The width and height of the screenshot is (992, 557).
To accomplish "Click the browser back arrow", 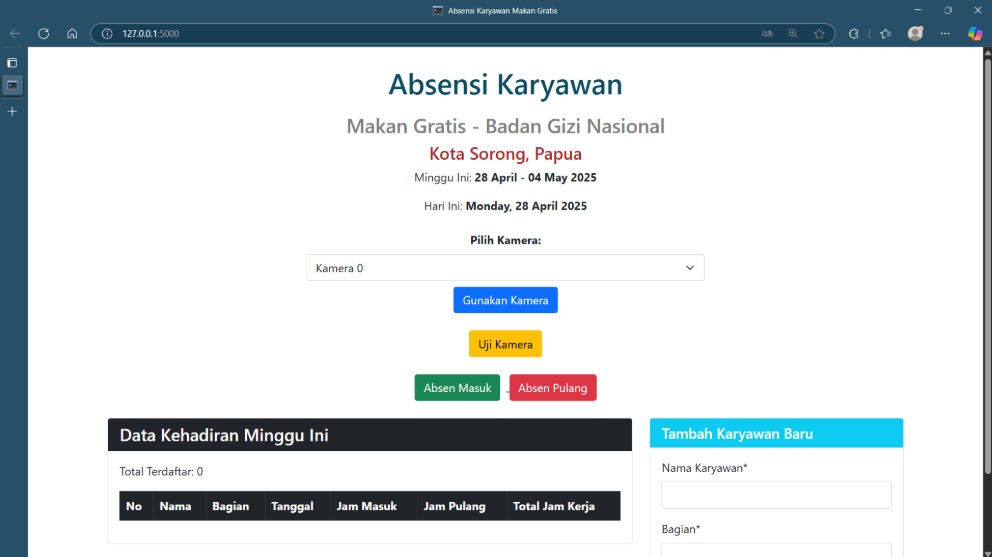I will click(x=15, y=34).
